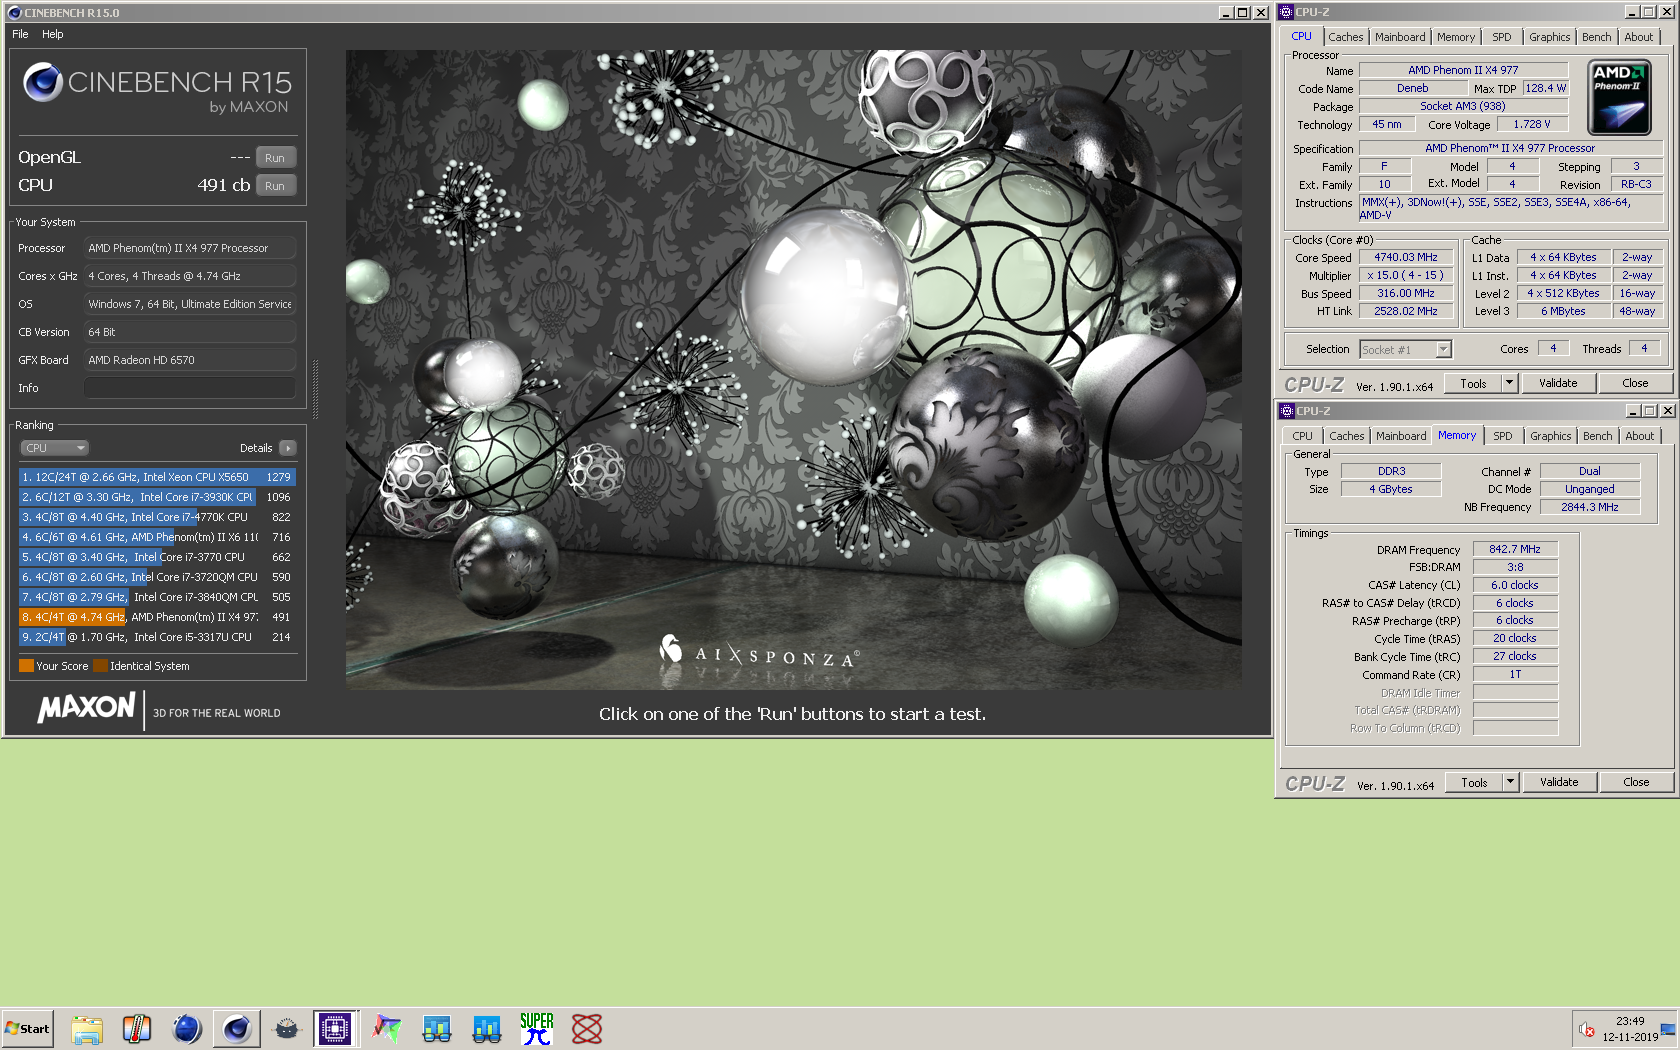This screenshot has height=1050, width=1680.
Task: Switch to the Cinebench taskbar icon
Action: tap(237, 1029)
